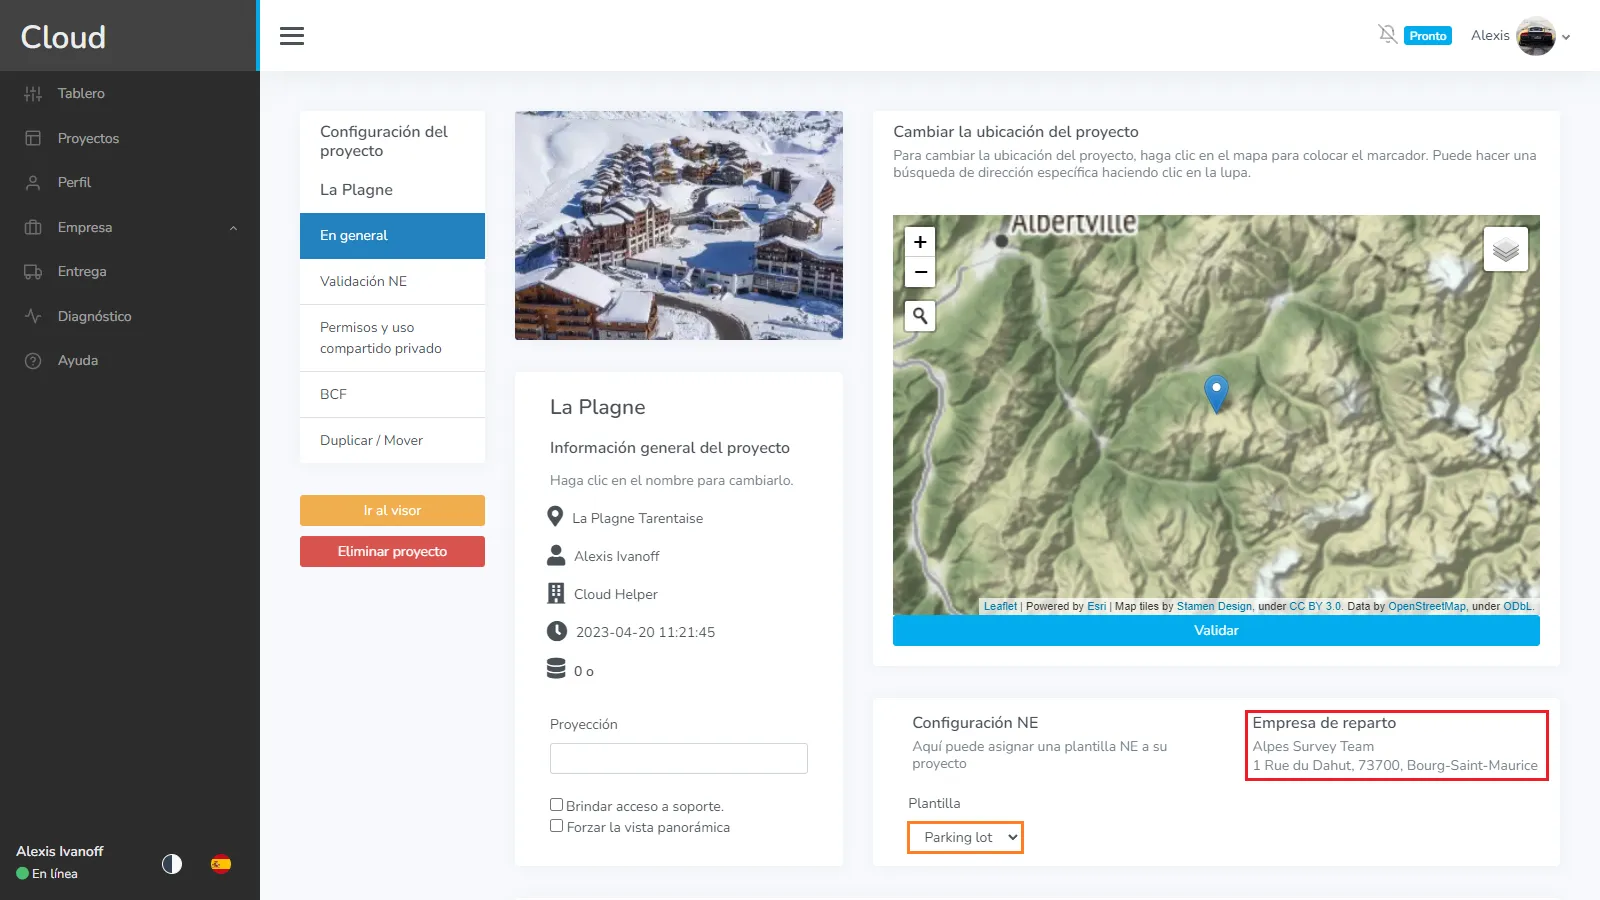Click the La Plagne project thumbnail image
This screenshot has height=900, width=1600.
[x=678, y=225]
